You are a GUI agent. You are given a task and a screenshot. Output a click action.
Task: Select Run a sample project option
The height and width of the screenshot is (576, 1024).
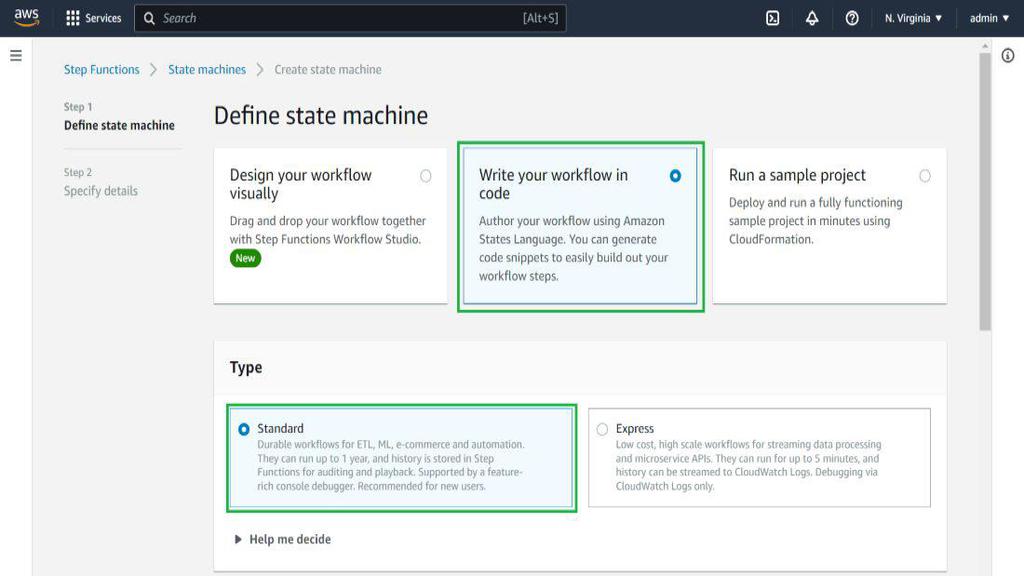point(925,176)
